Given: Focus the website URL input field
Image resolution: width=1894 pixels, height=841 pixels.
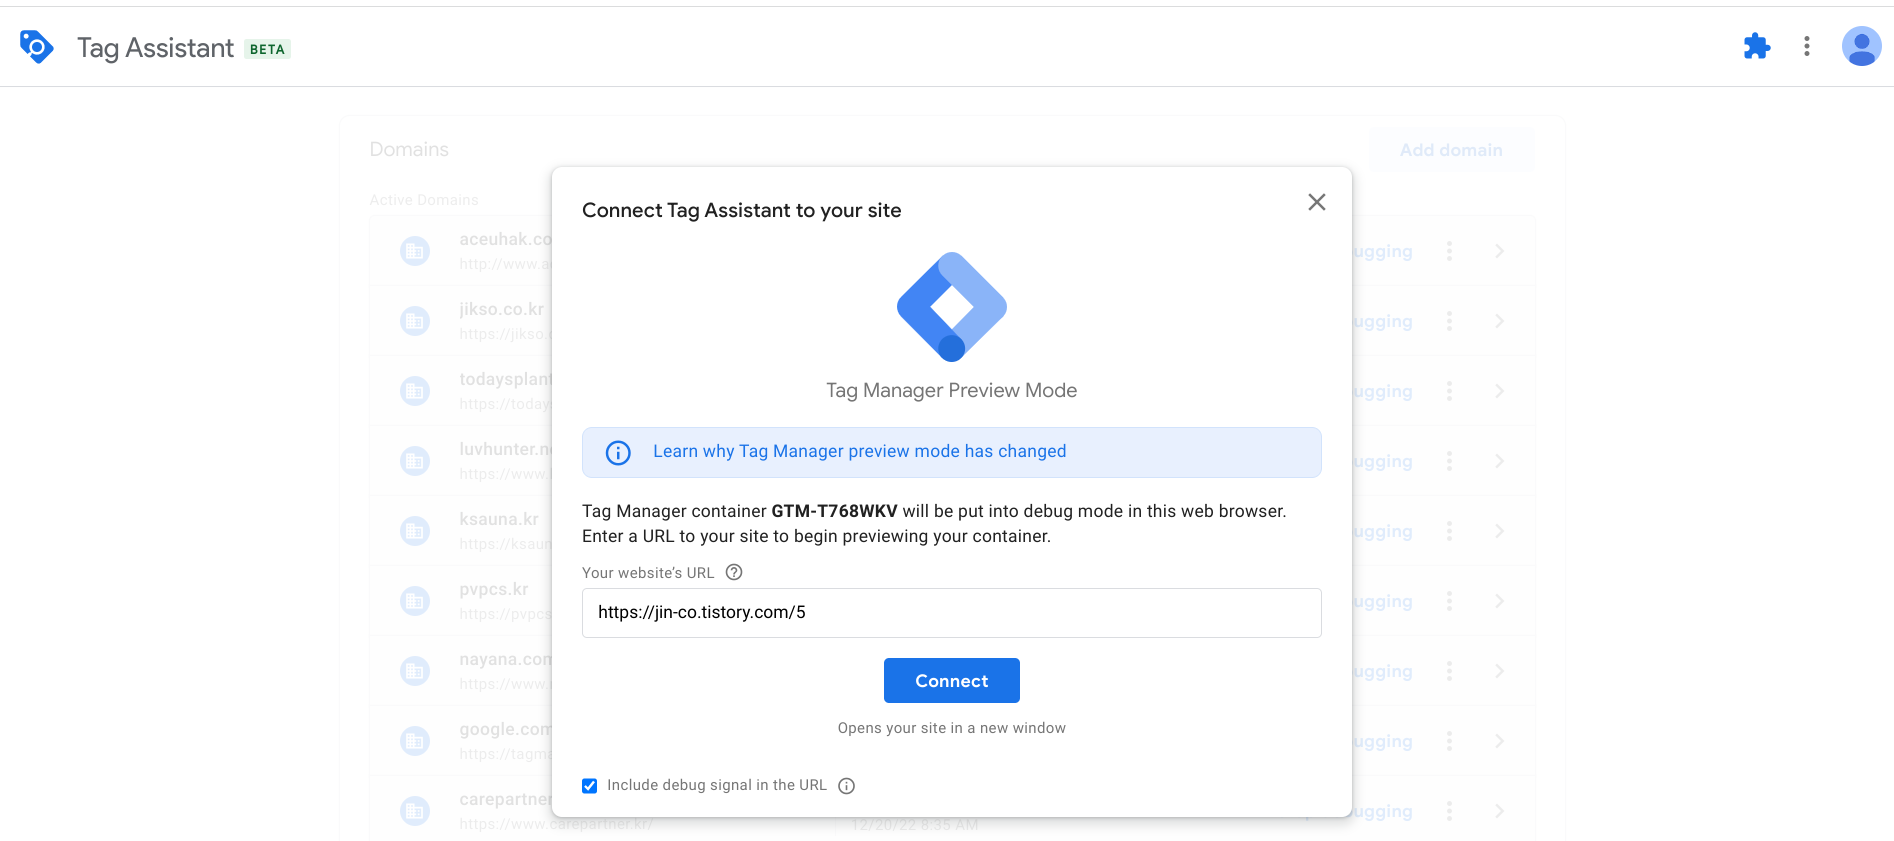Looking at the screenshot, I should [x=952, y=613].
